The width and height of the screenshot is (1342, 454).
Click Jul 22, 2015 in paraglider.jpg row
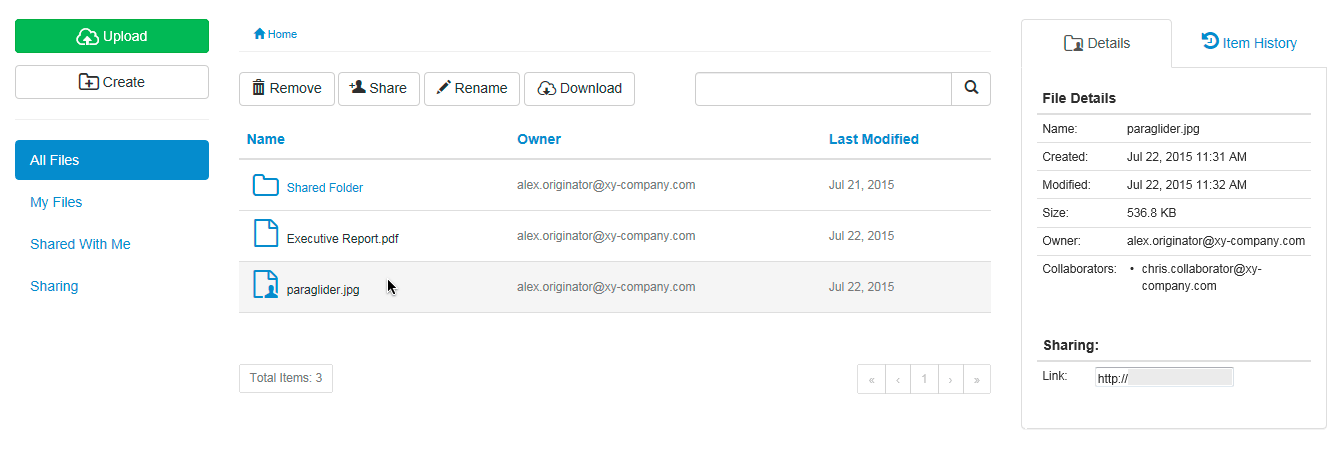tap(862, 287)
